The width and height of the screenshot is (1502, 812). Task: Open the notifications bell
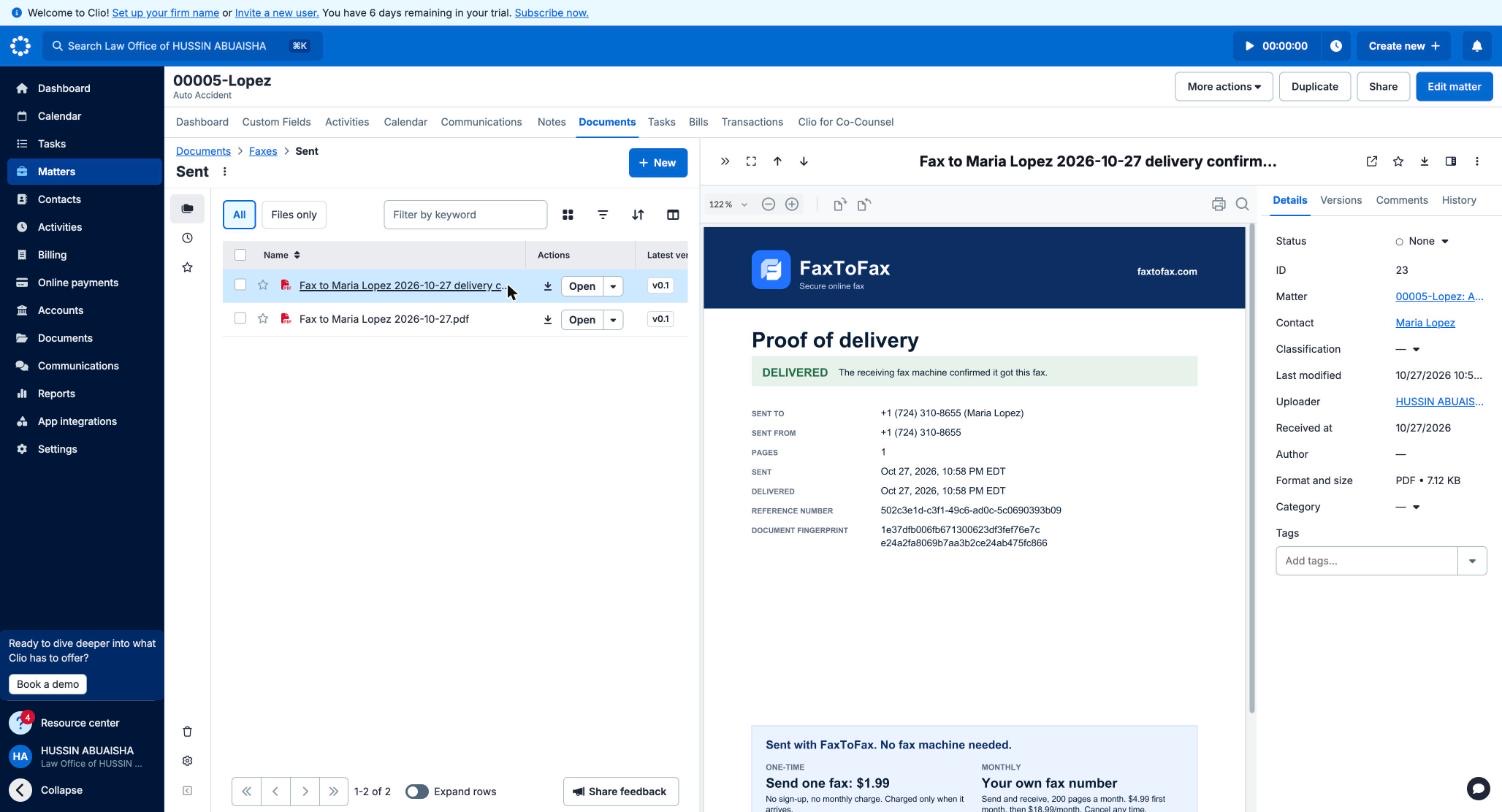pyautogui.click(x=1477, y=46)
